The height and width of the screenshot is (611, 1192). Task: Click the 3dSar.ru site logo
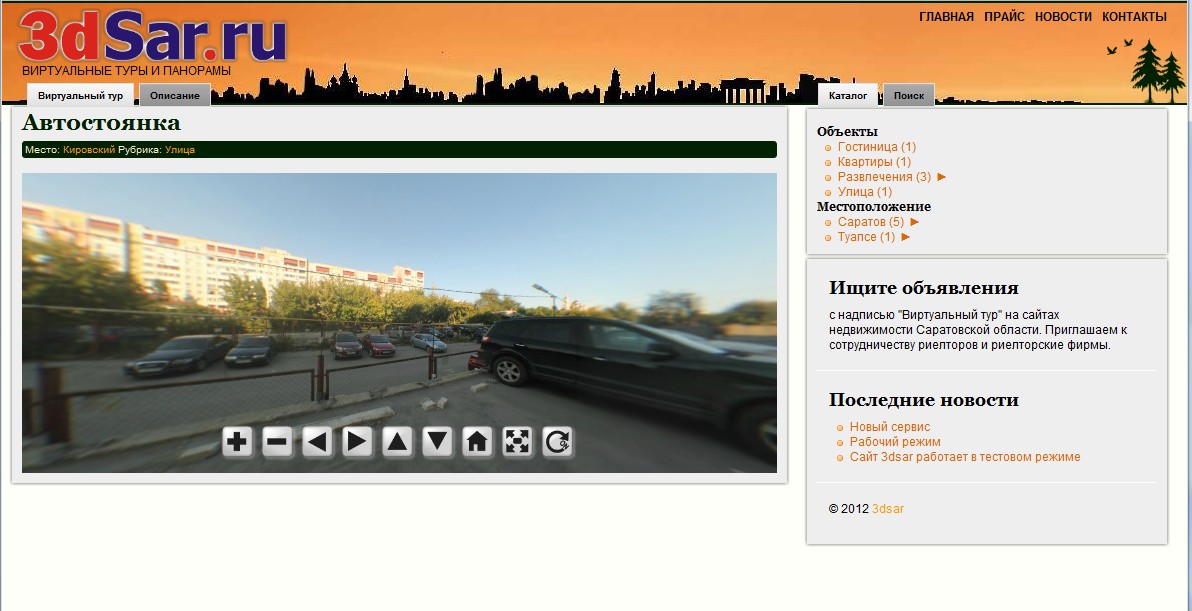(152, 36)
